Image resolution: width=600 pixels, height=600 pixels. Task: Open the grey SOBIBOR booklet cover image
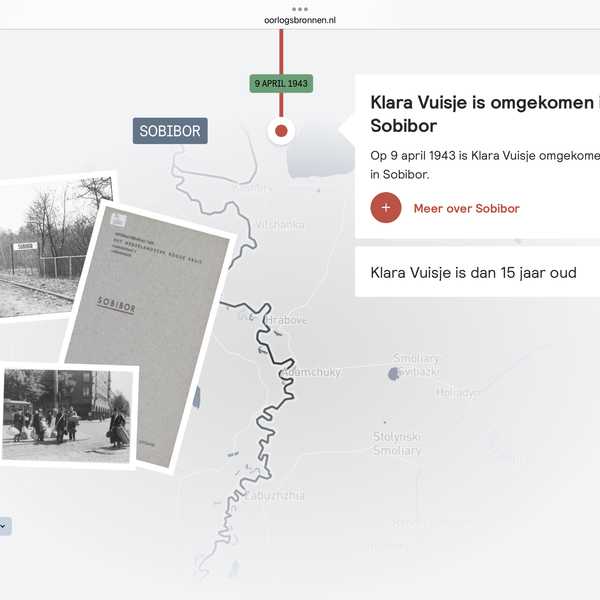[x=149, y=337]
